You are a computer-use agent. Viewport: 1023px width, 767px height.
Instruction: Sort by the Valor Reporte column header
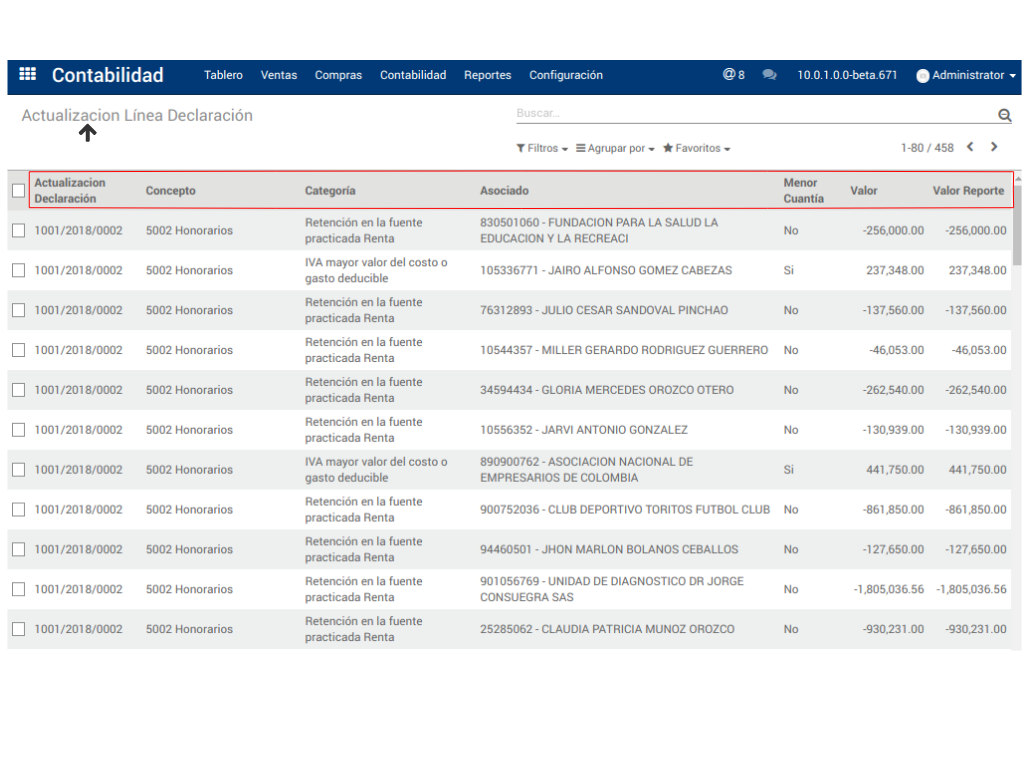tap(968, 190)
